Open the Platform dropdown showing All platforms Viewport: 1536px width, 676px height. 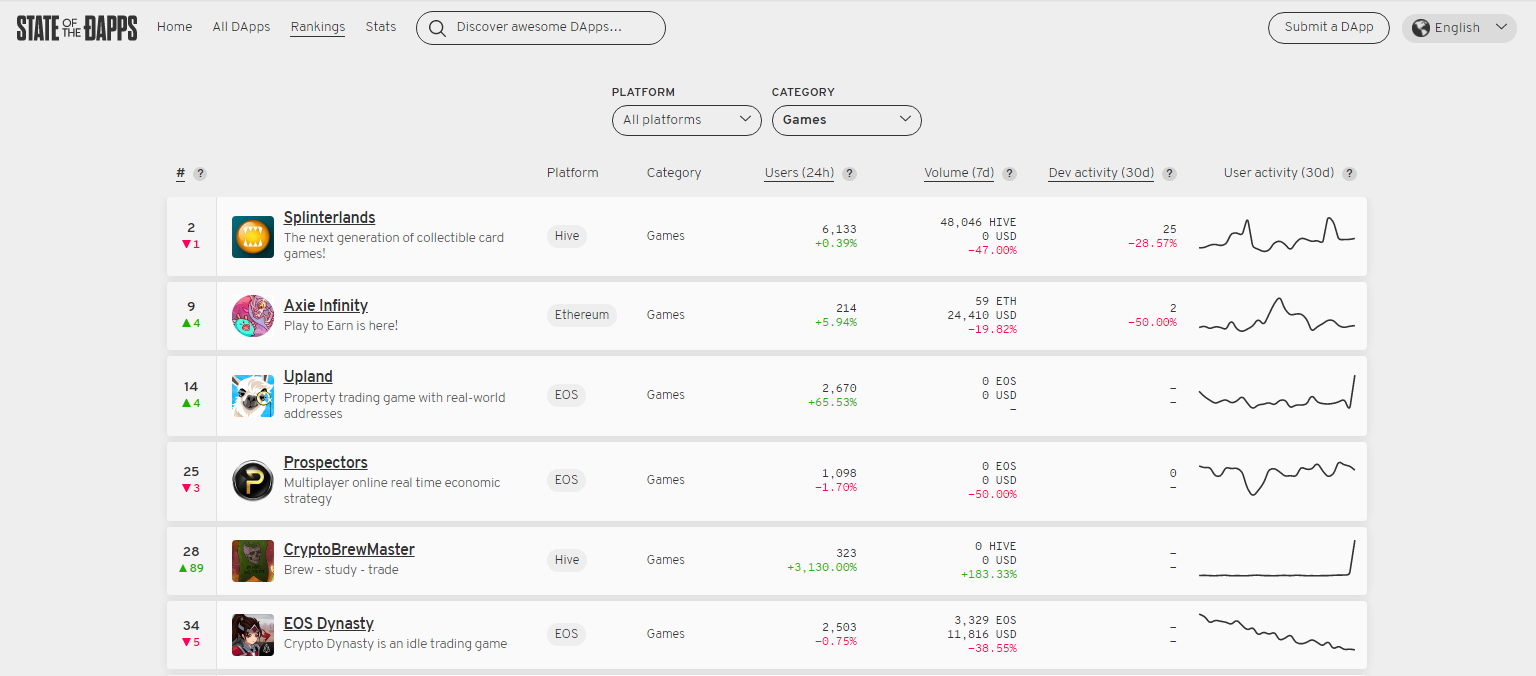click(687, 120)
